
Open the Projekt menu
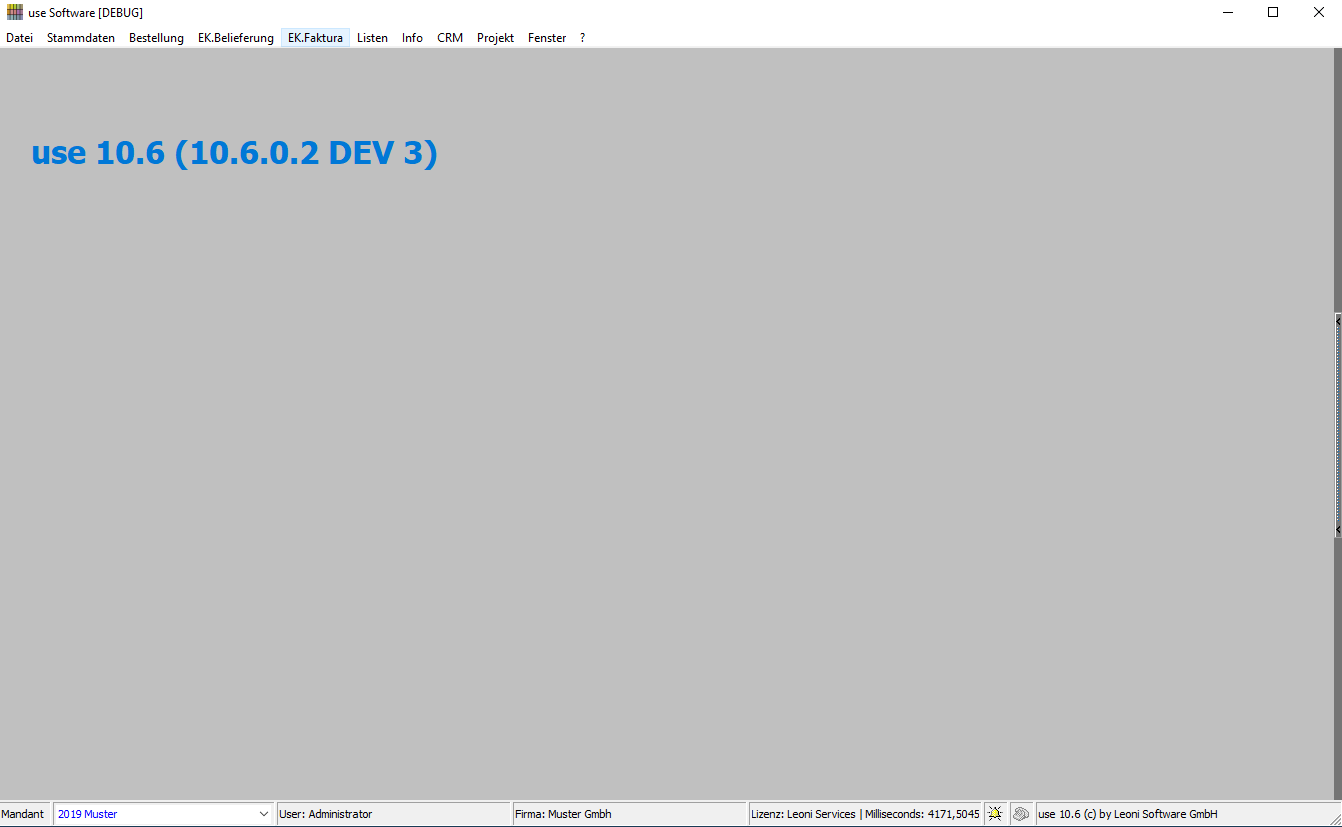(495, 38)
